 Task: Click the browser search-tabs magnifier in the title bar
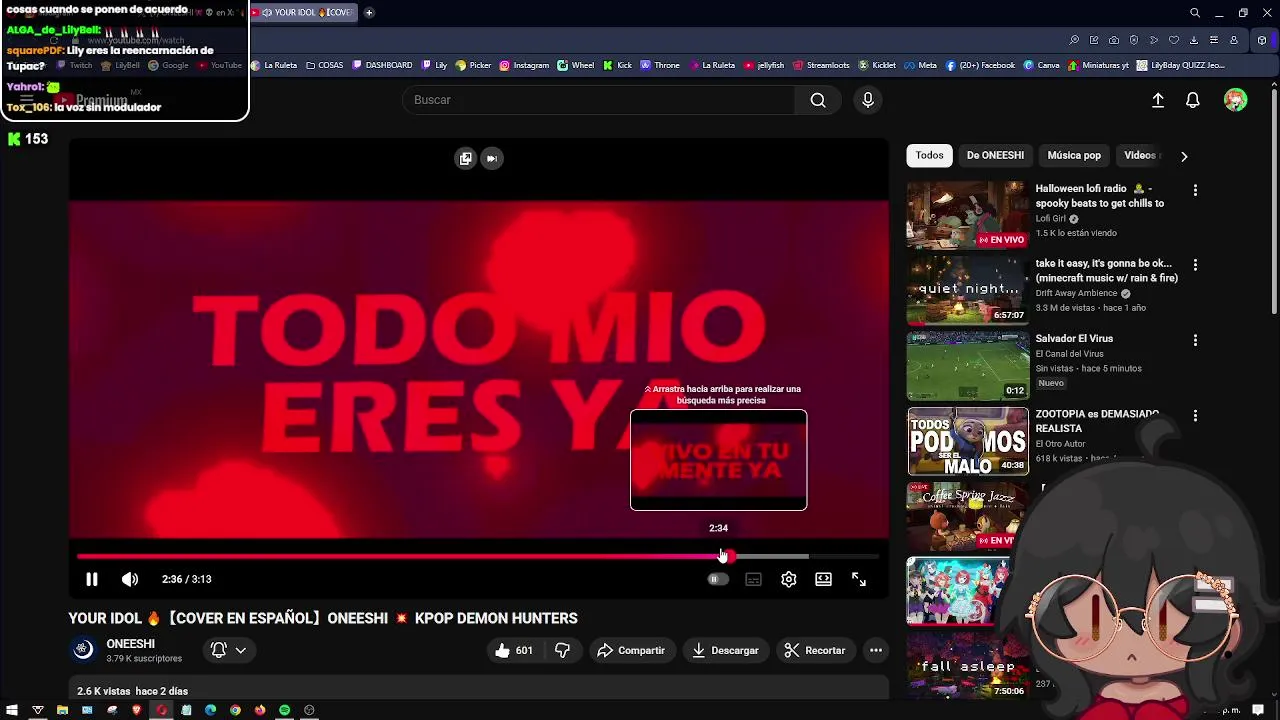tap(1195, 13)
